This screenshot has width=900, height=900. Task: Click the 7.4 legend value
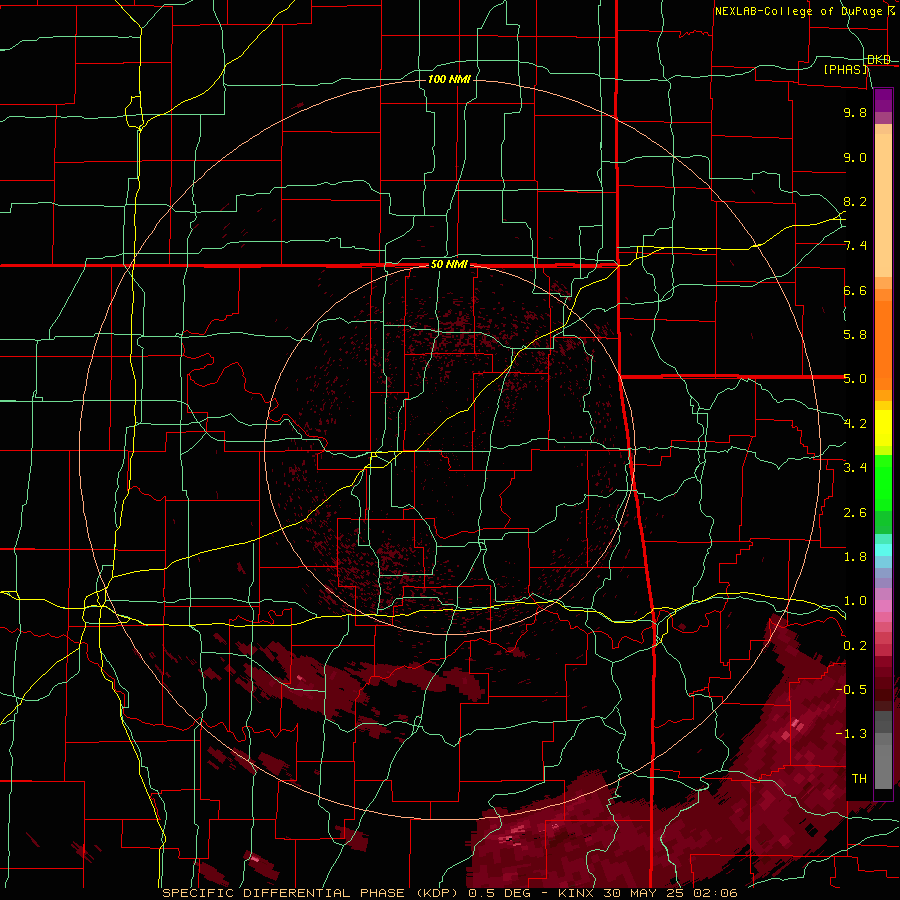pyautogui.click(x=855, y=246)
